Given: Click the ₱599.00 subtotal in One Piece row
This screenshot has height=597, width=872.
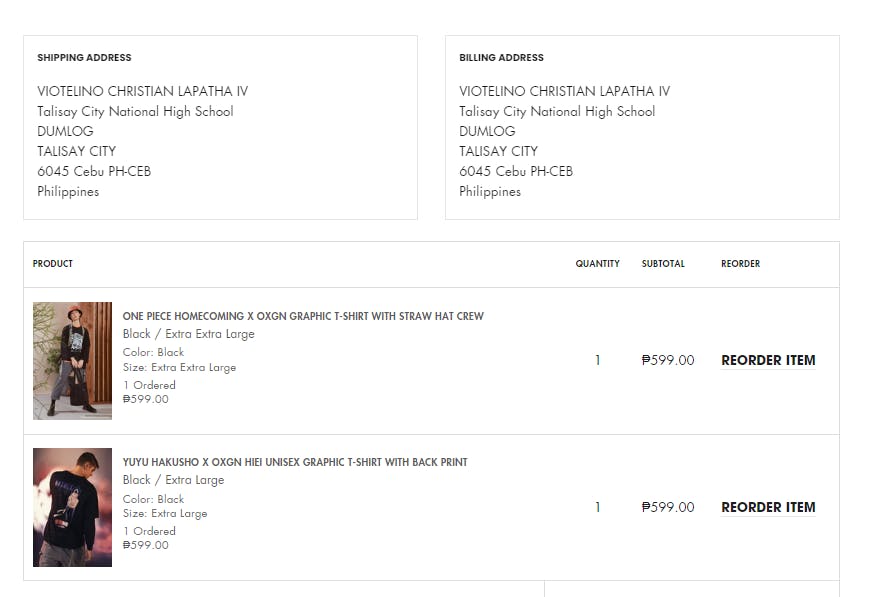Looking at the screenshot, I should [x=668, y=360].
